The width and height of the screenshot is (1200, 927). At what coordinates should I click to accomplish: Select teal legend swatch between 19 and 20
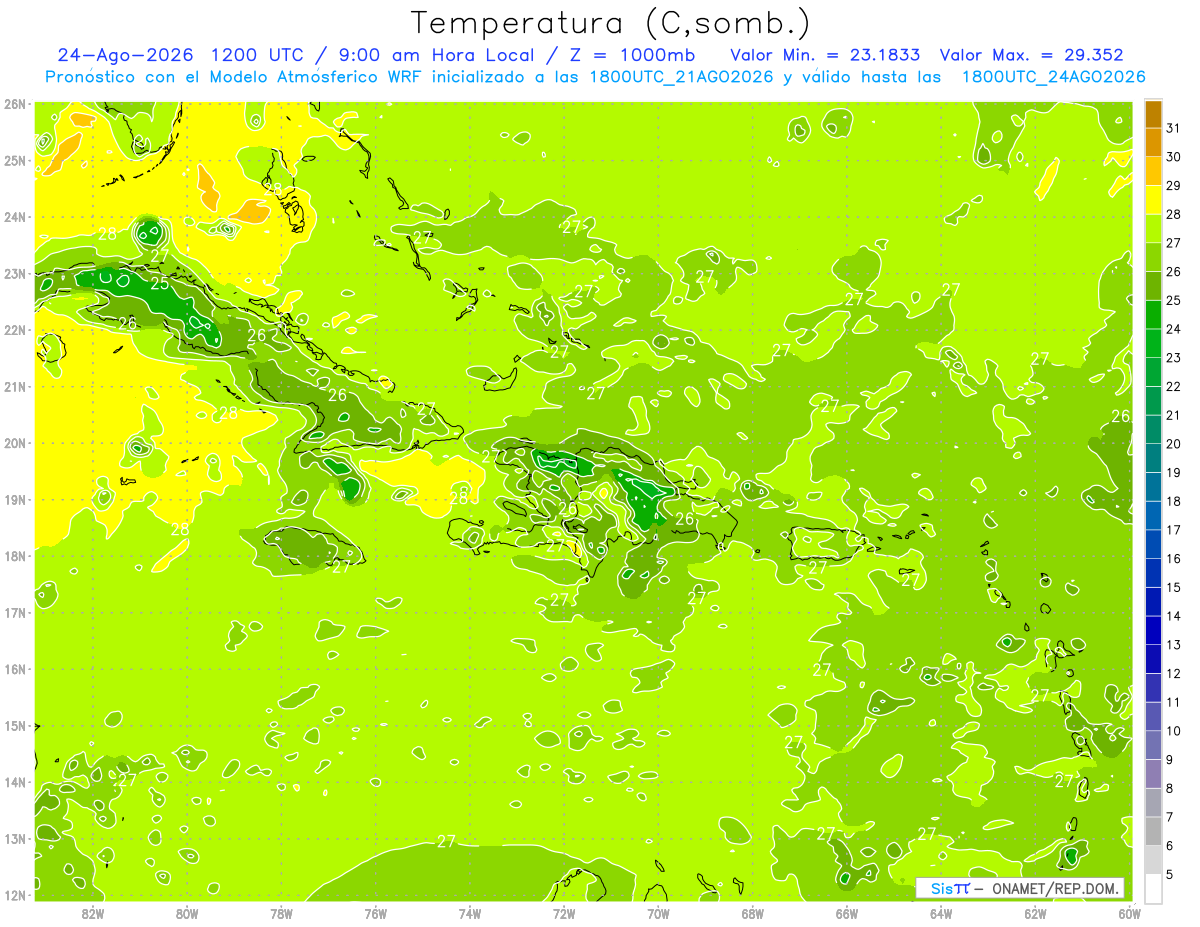pyautogui.click(x=1153, y=458)
